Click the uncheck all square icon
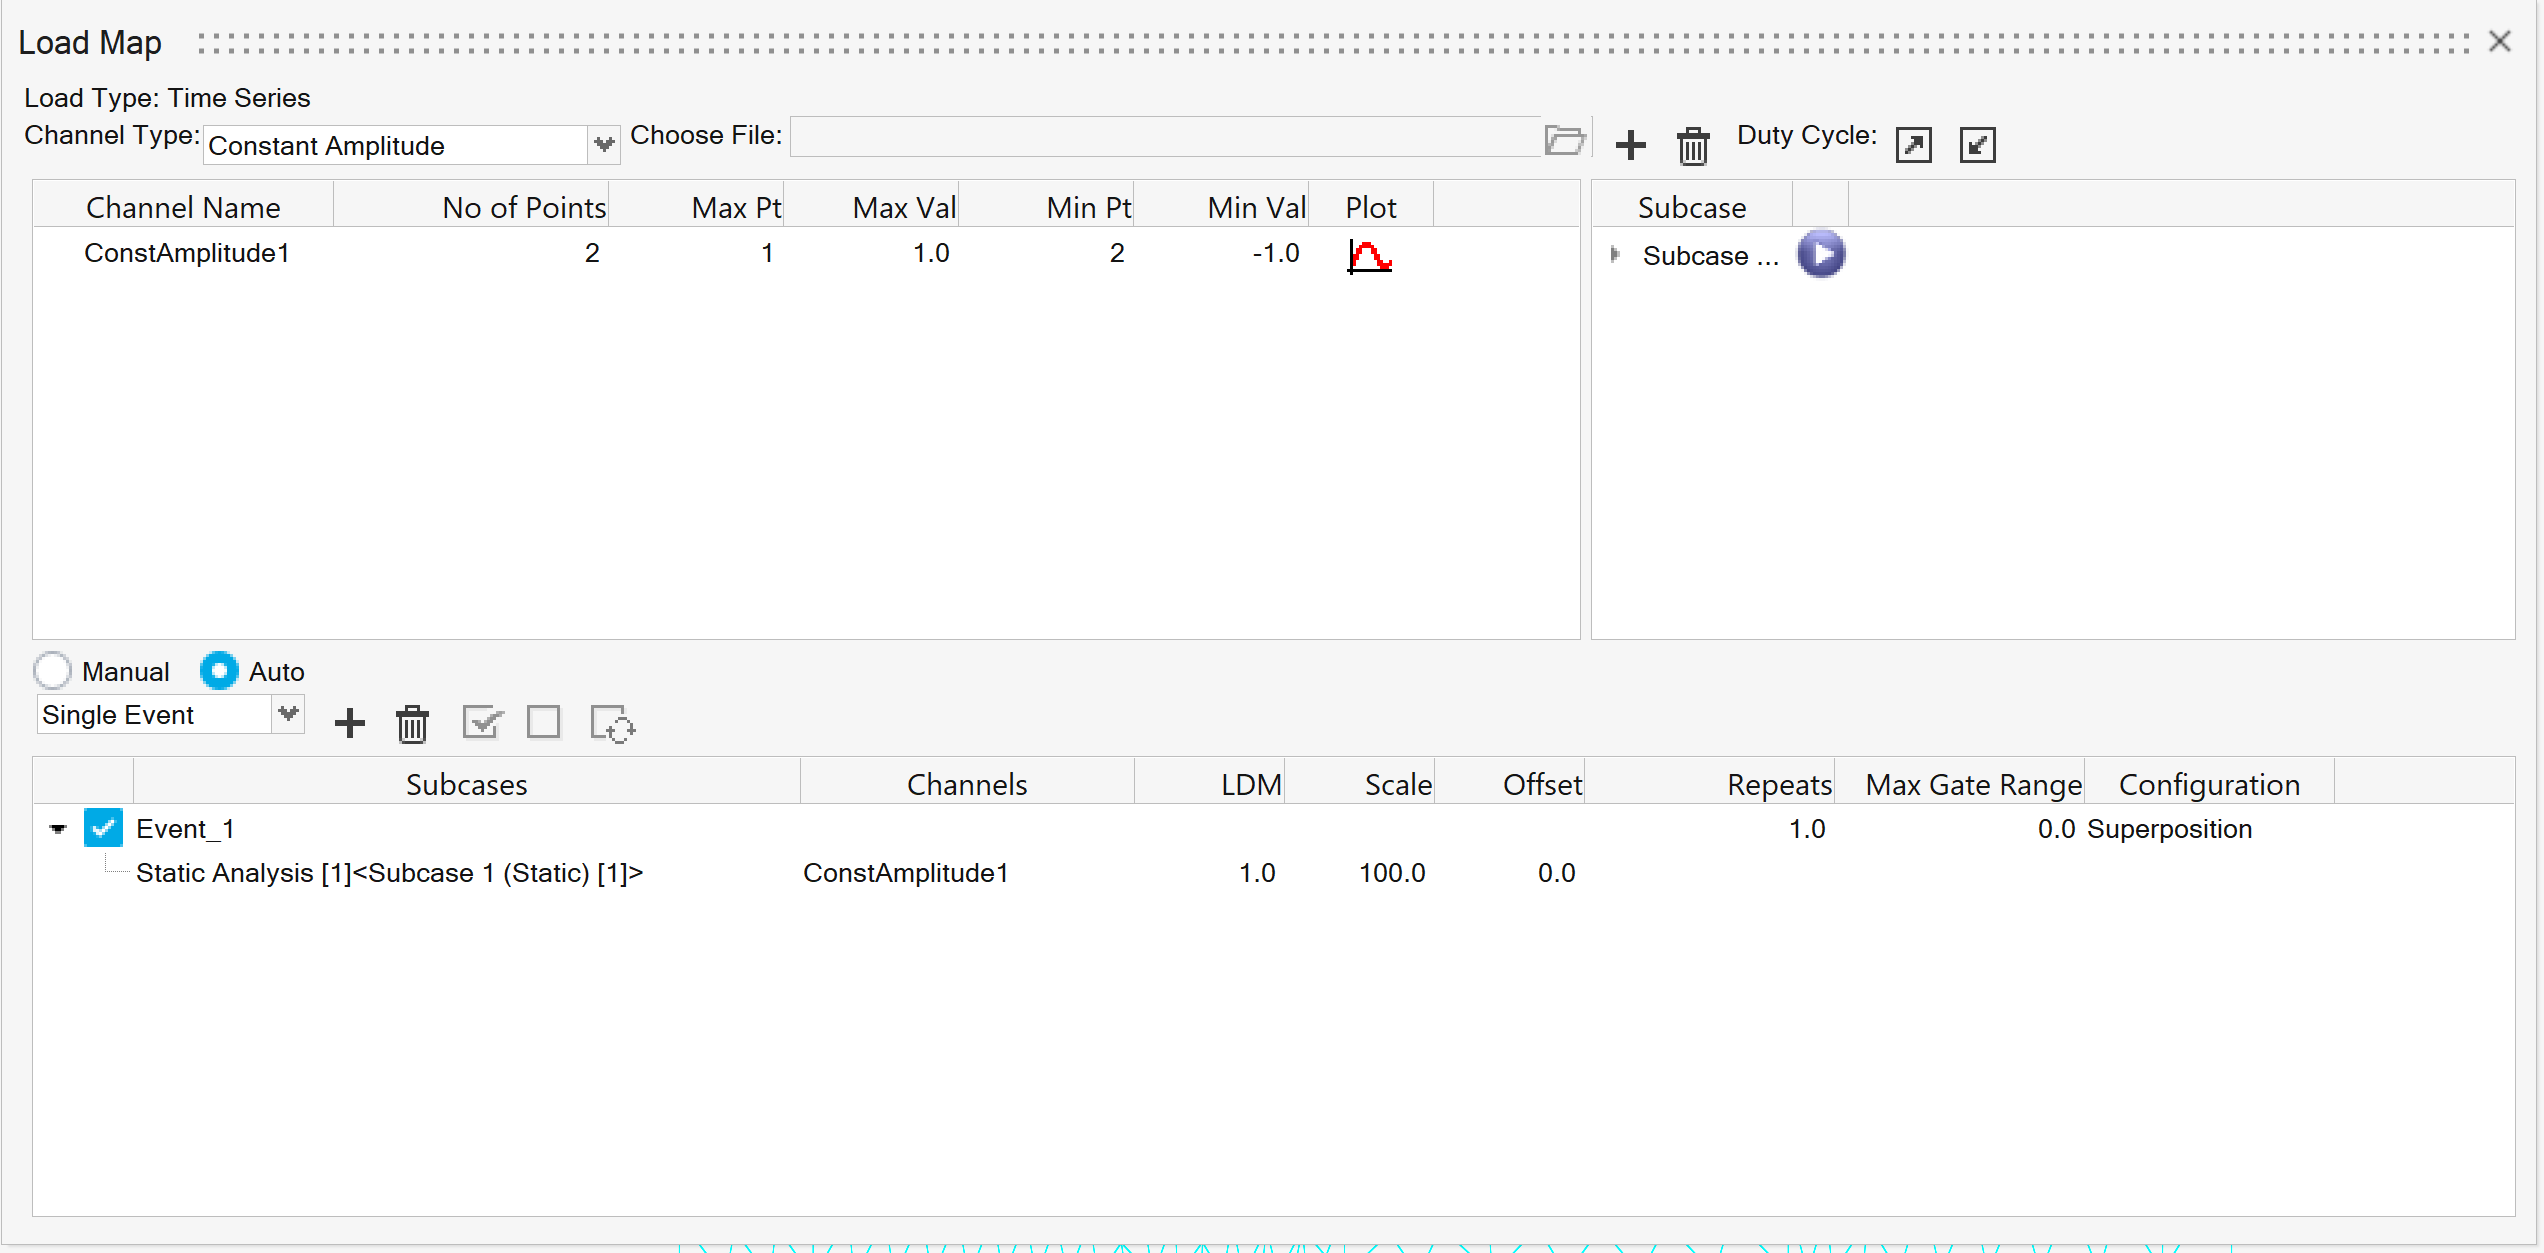 544,722
